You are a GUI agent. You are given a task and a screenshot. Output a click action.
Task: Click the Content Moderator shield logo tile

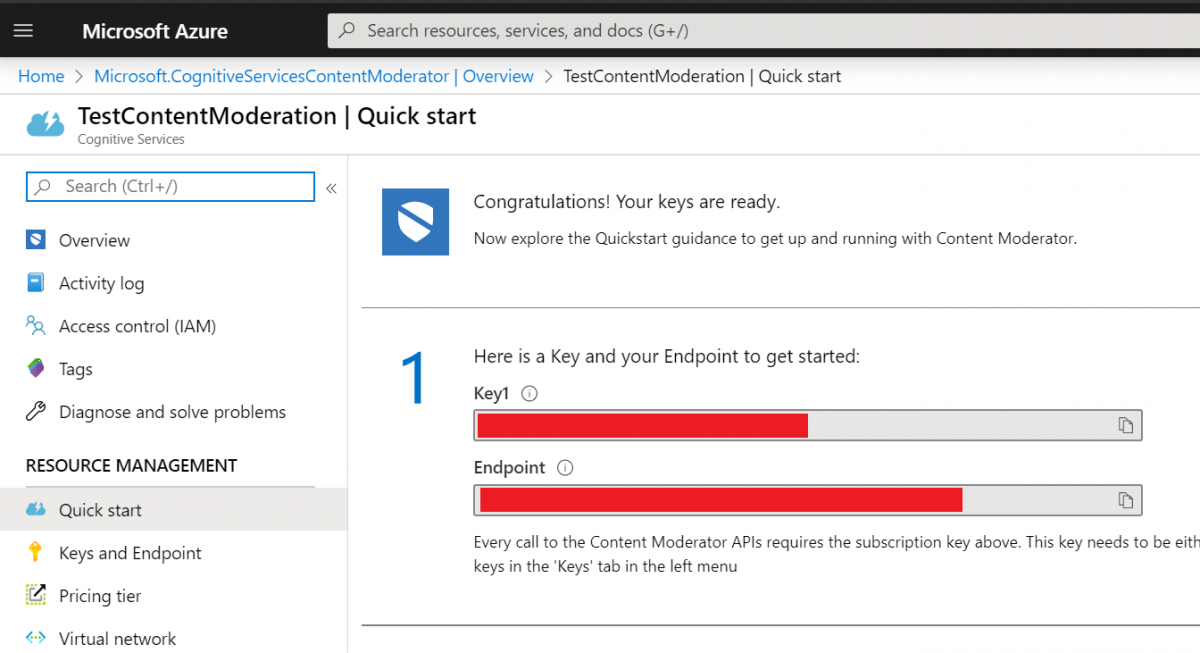pos(415,221)
